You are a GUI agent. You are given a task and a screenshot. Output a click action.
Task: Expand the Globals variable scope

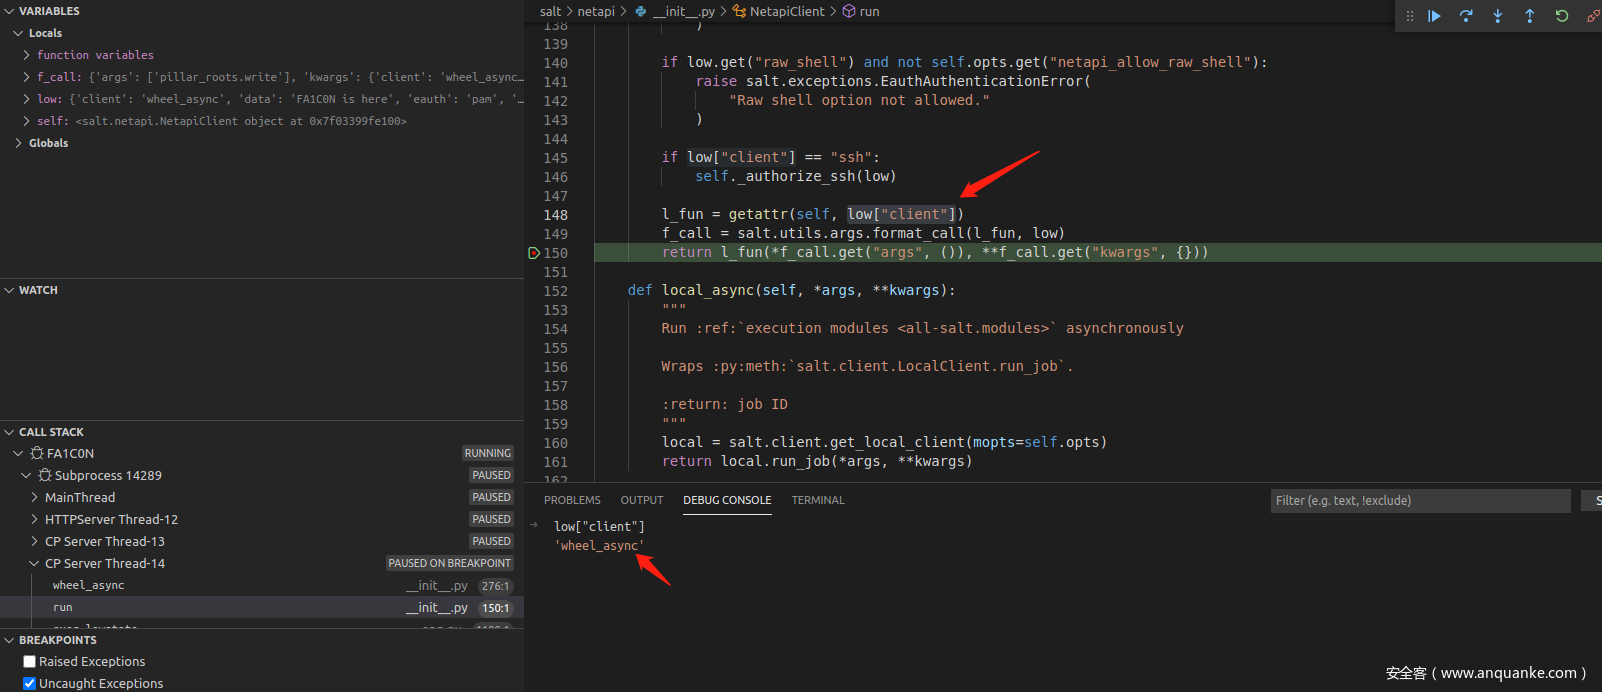(18, 143)
